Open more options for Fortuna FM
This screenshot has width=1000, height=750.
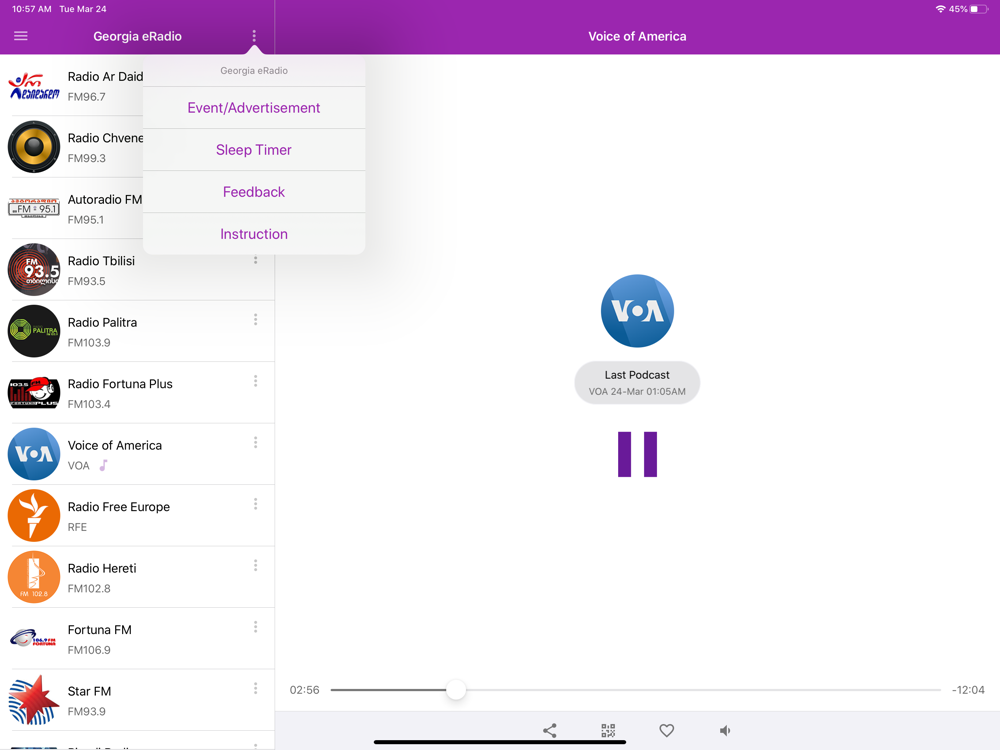[256, 627]
